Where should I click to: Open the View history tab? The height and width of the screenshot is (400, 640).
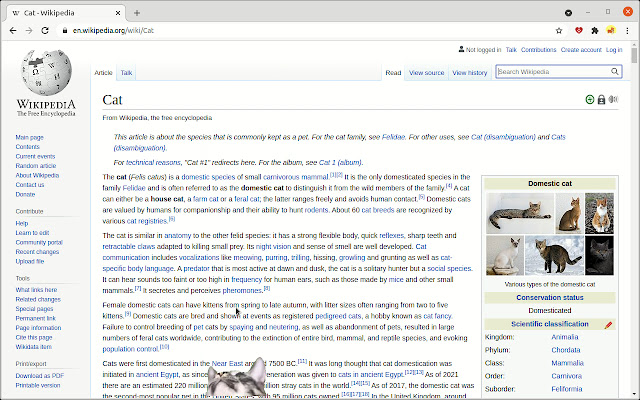(470, 73)
